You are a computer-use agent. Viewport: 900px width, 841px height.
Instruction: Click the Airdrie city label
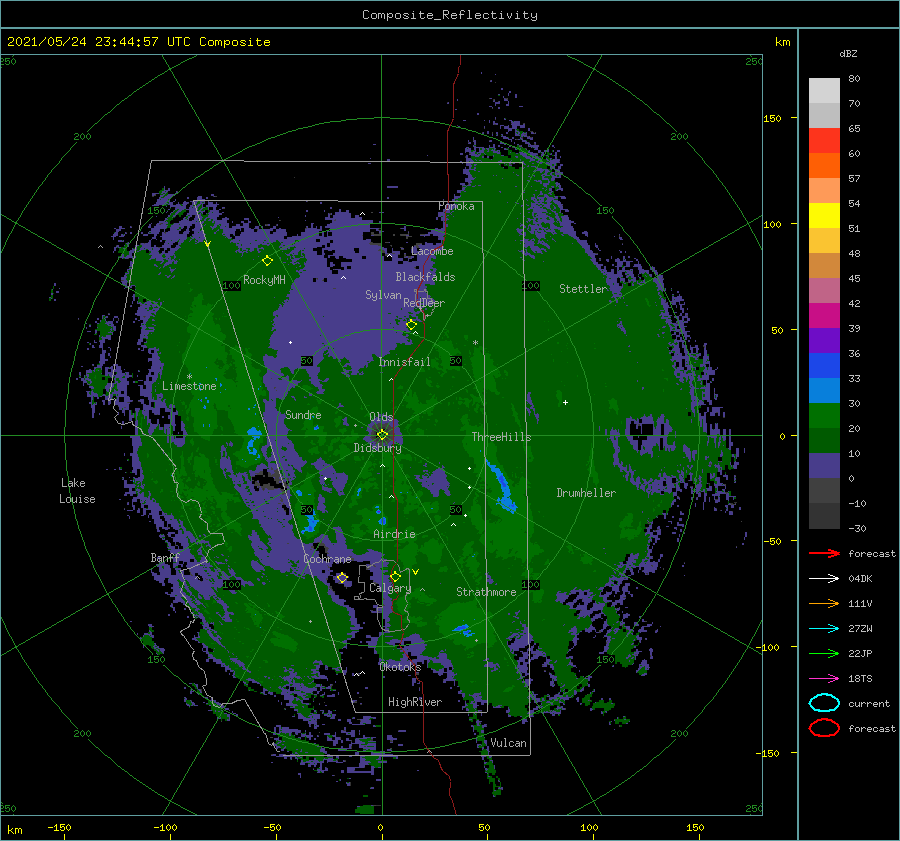coord(394,534)
